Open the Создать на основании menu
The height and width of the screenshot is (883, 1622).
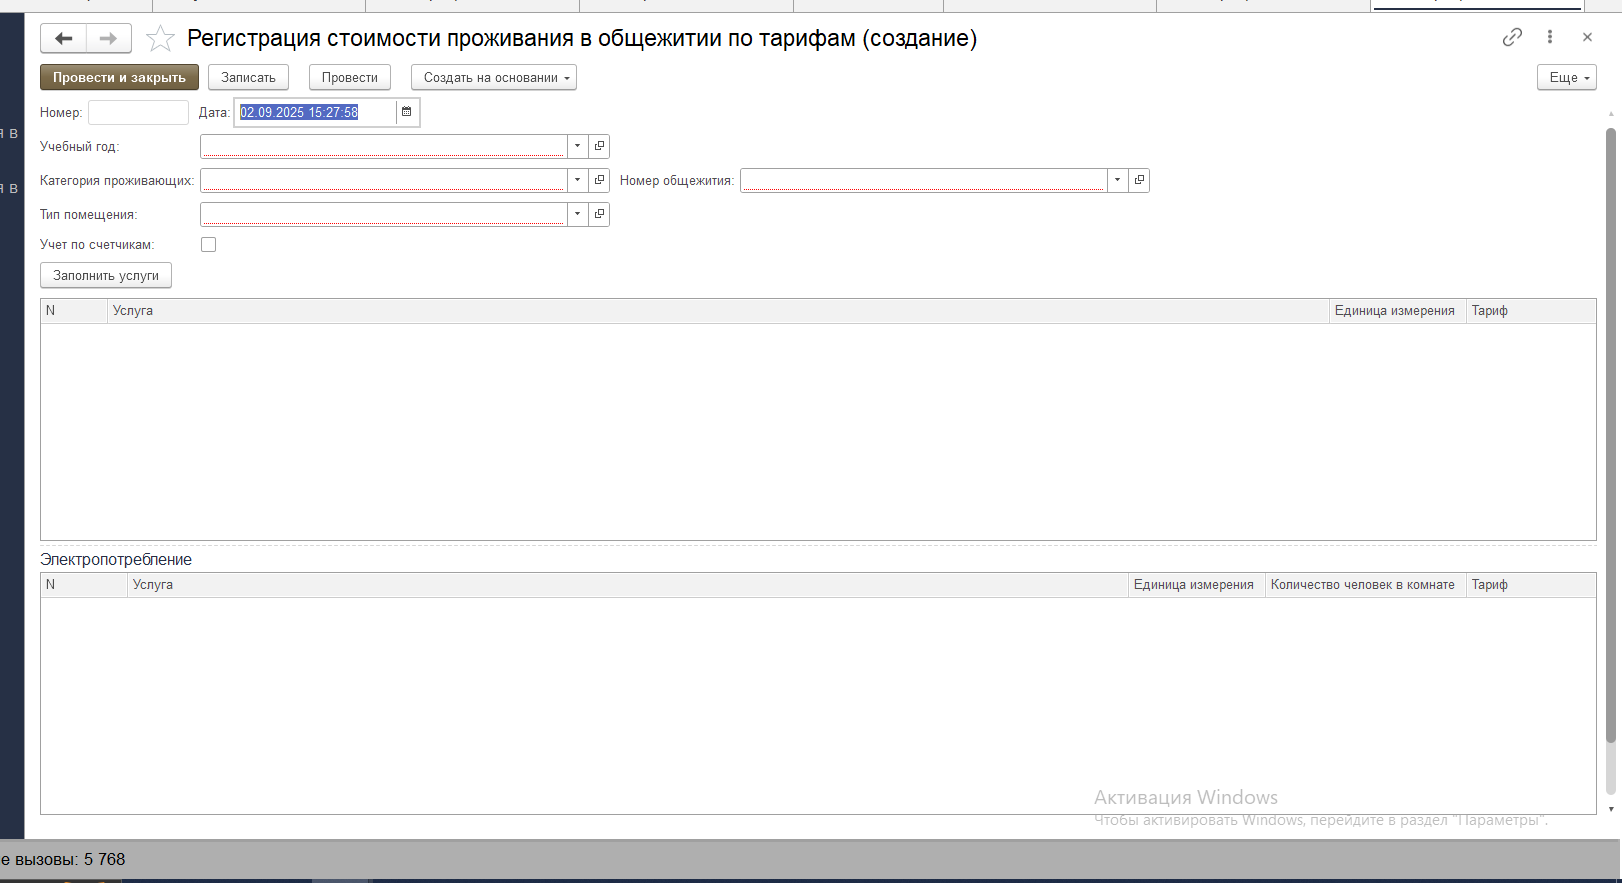click(494, 78)
